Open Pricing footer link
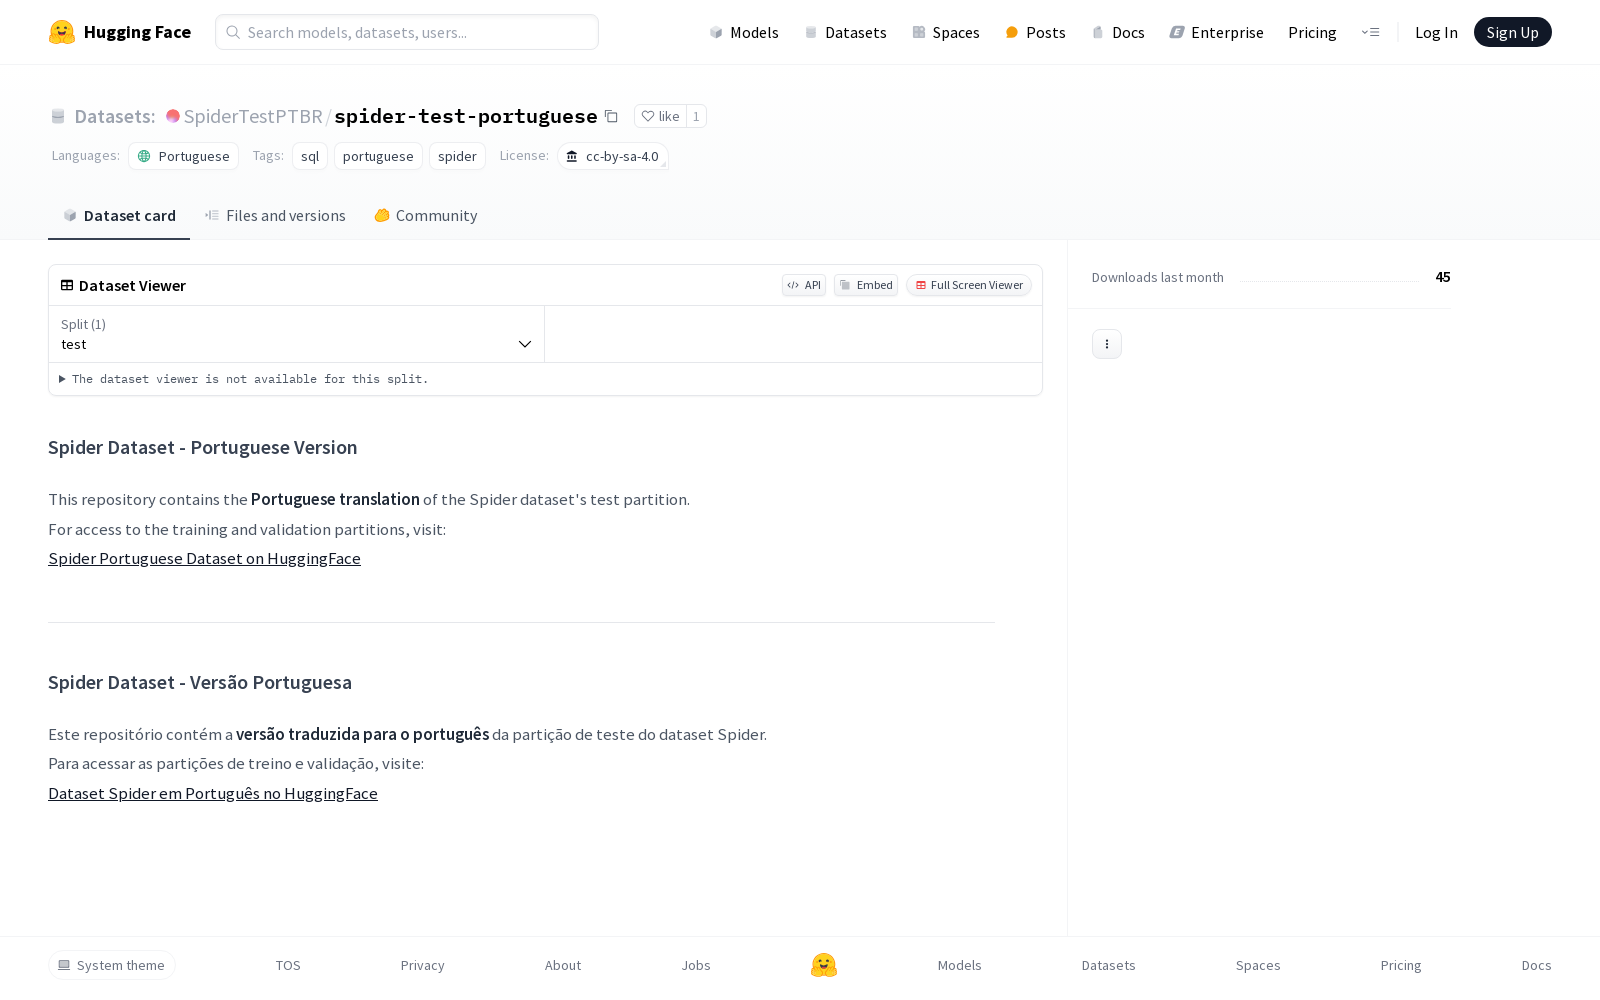This screenshot has width=1600, height=1000. [1401, 965]
